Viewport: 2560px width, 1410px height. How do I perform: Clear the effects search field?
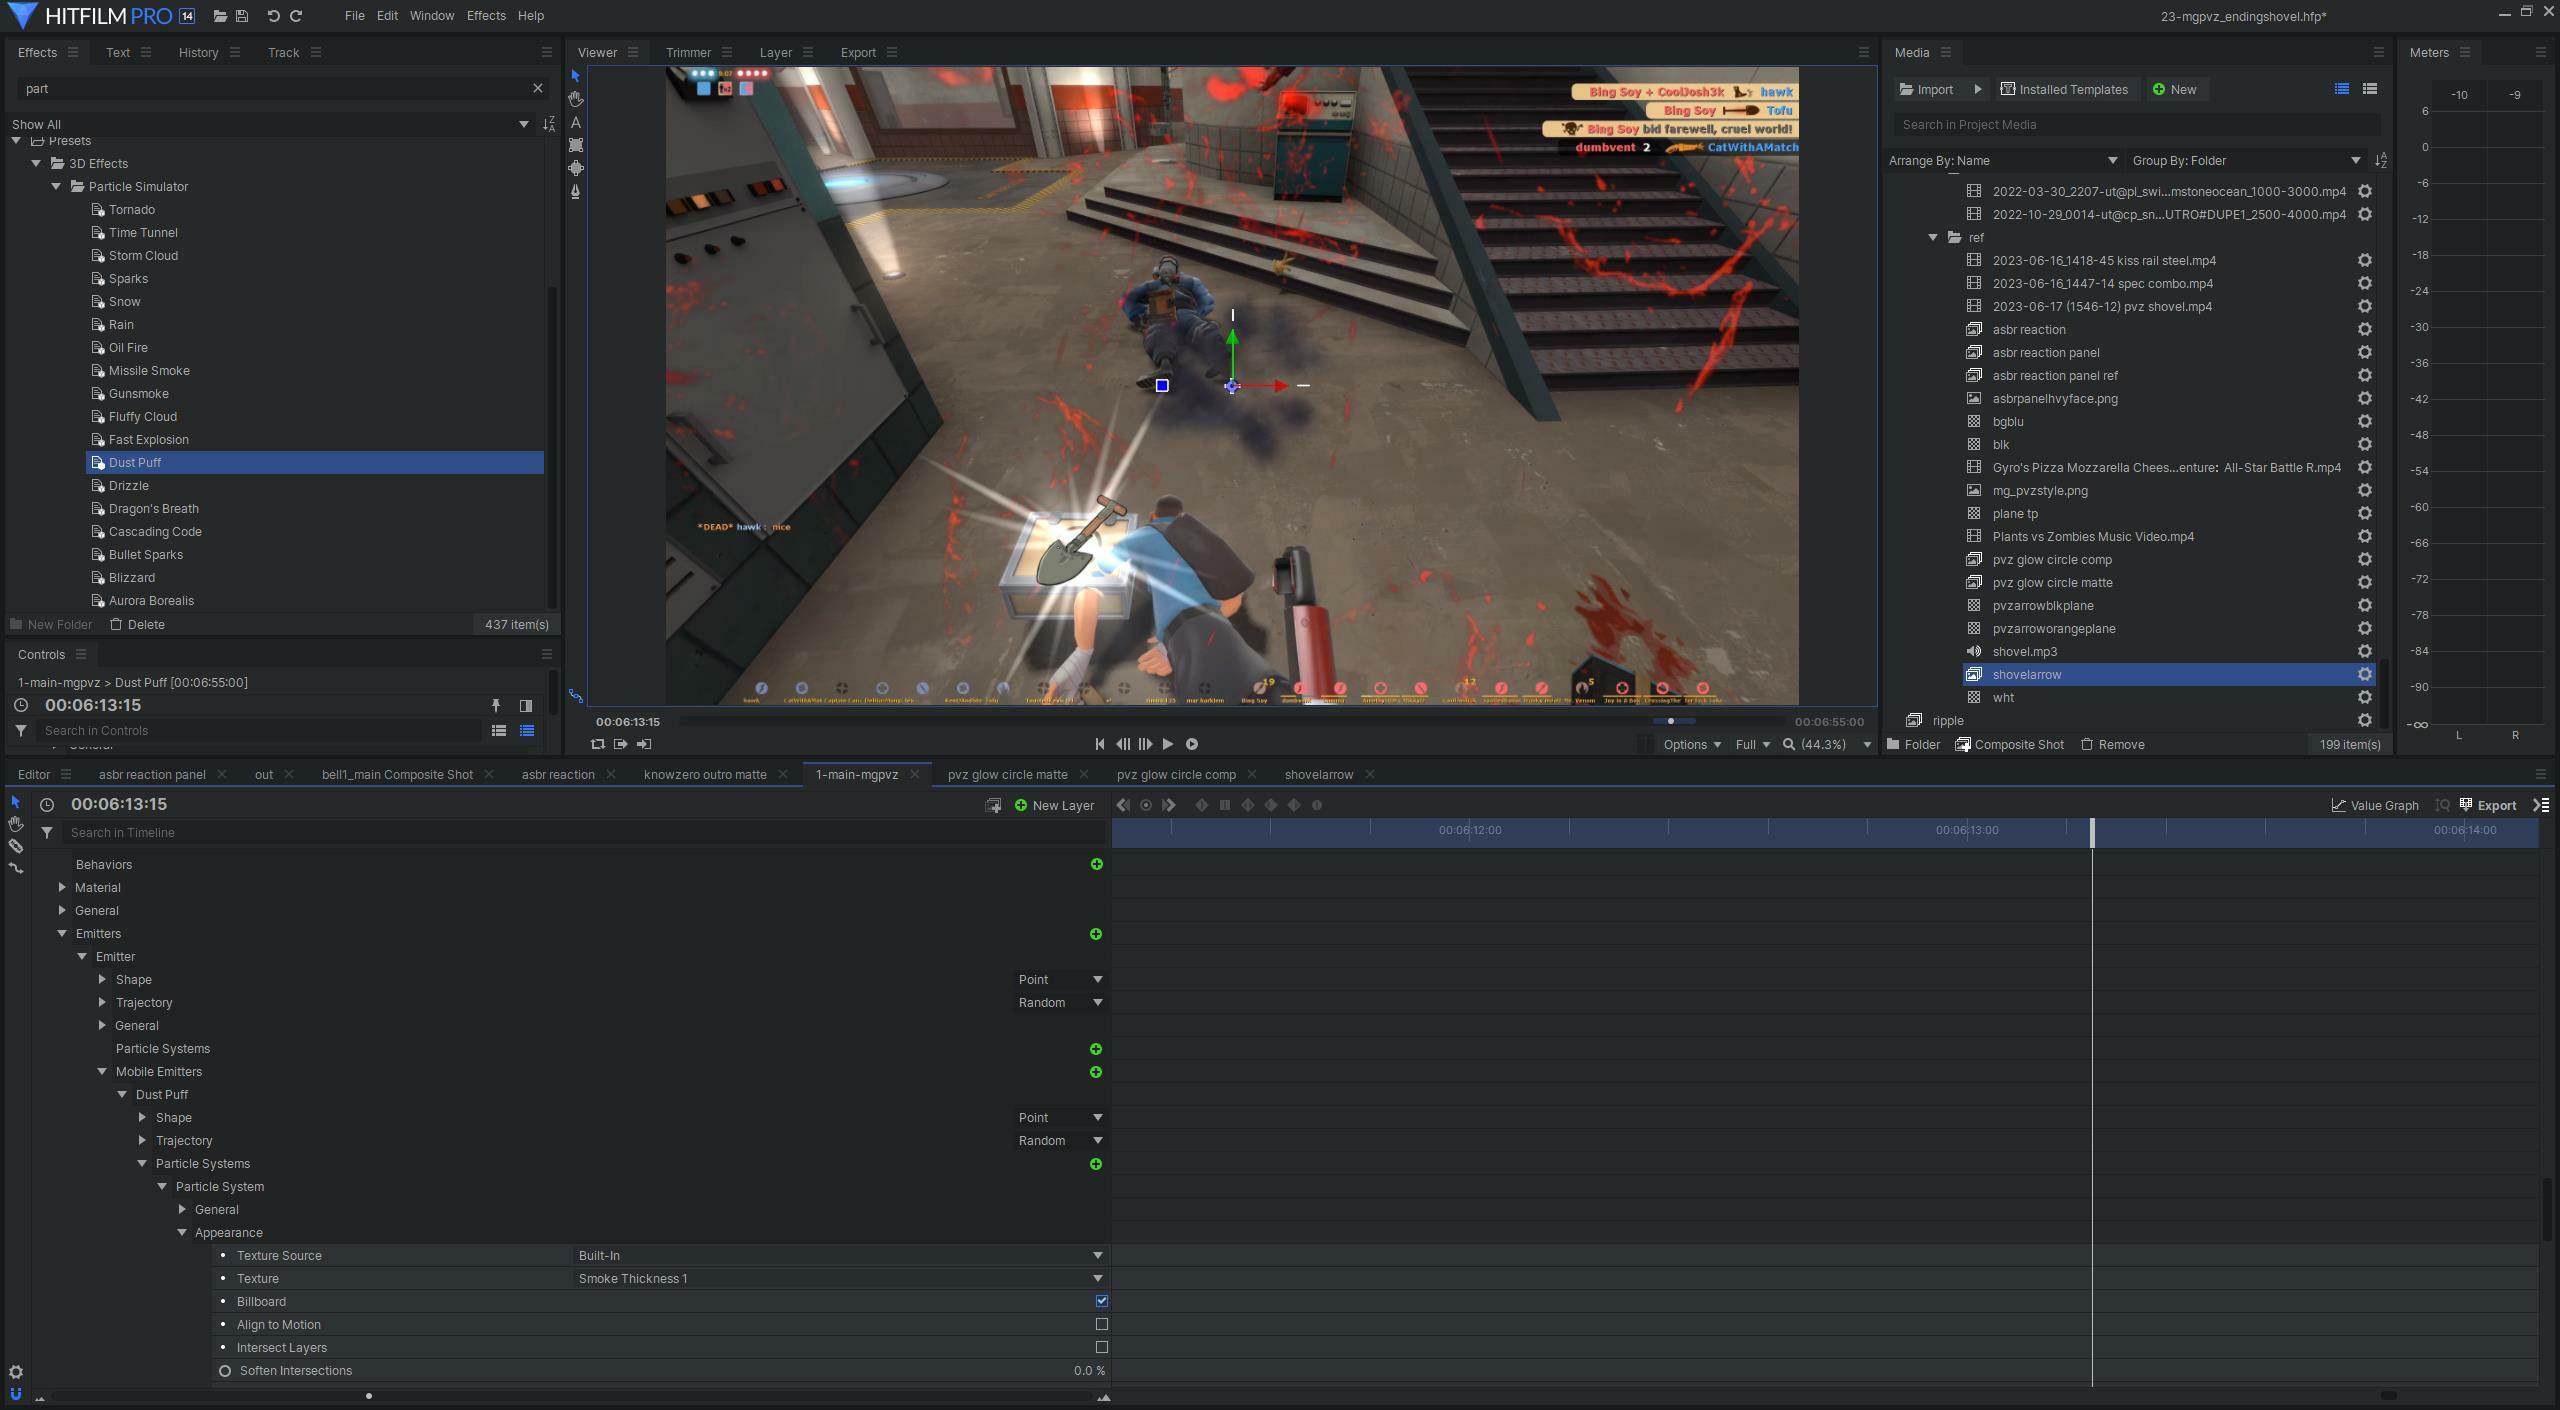[538, 88]
